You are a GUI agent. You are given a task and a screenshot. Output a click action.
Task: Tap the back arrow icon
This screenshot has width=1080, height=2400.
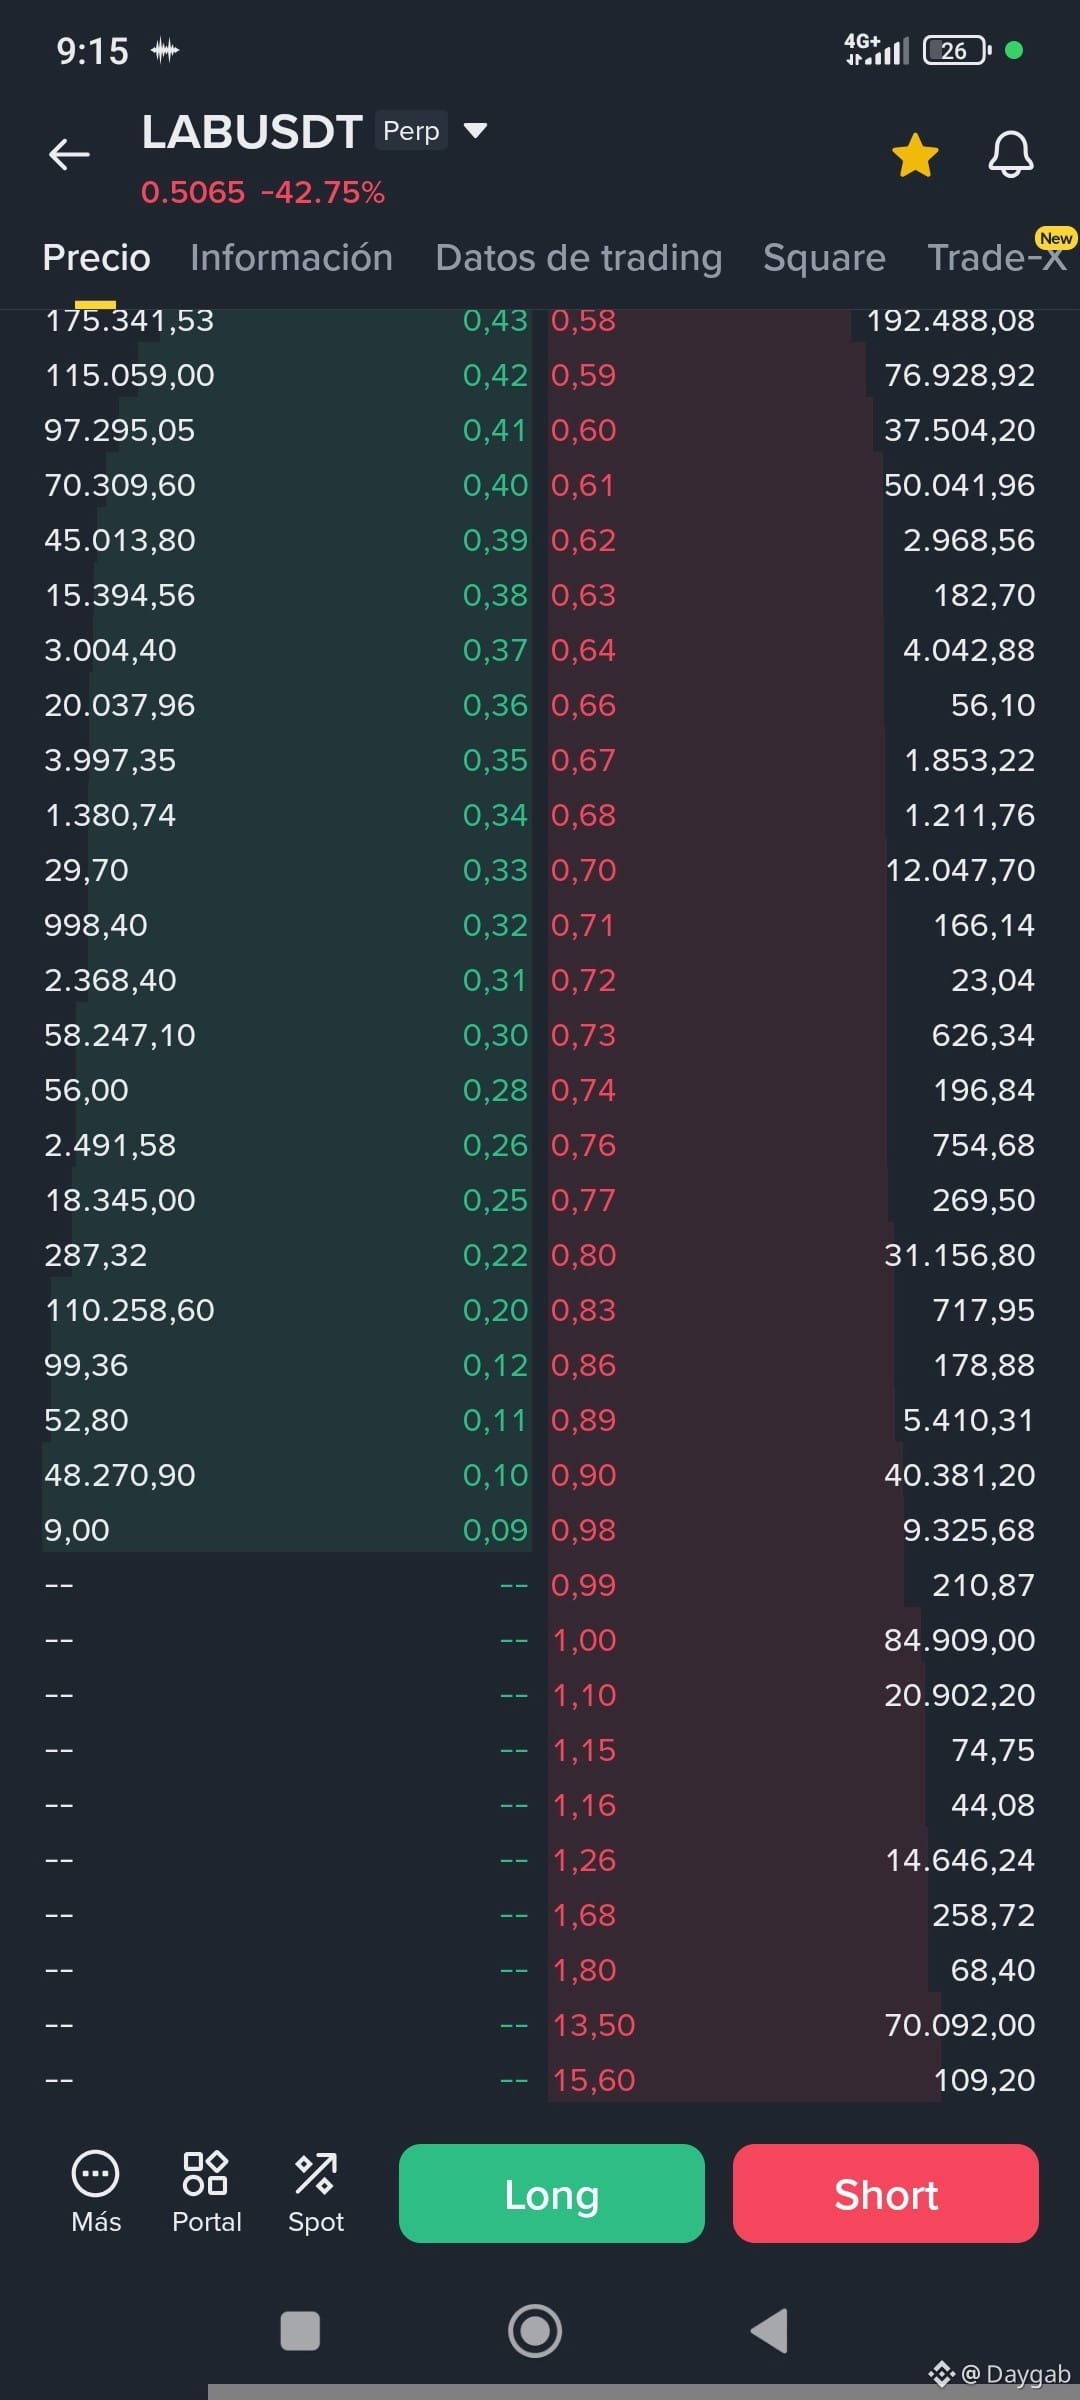point(69,154)
